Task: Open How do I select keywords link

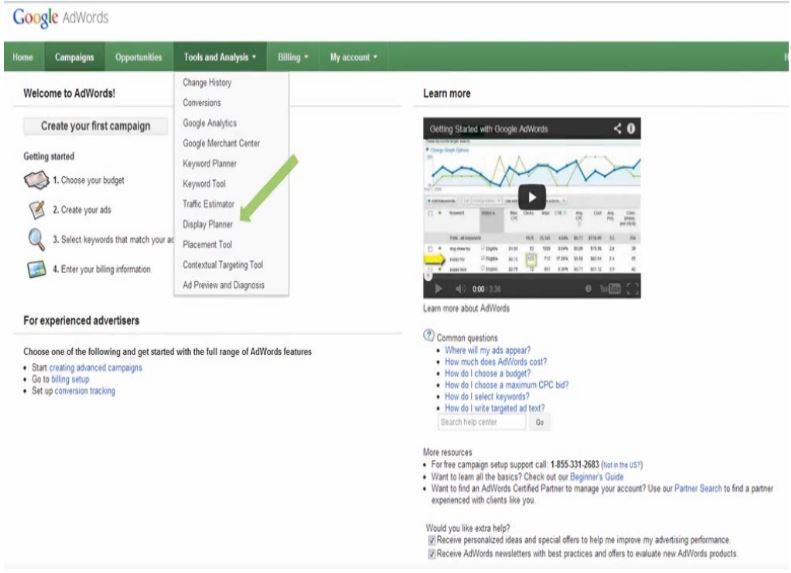Action: [x=487, y=396]
